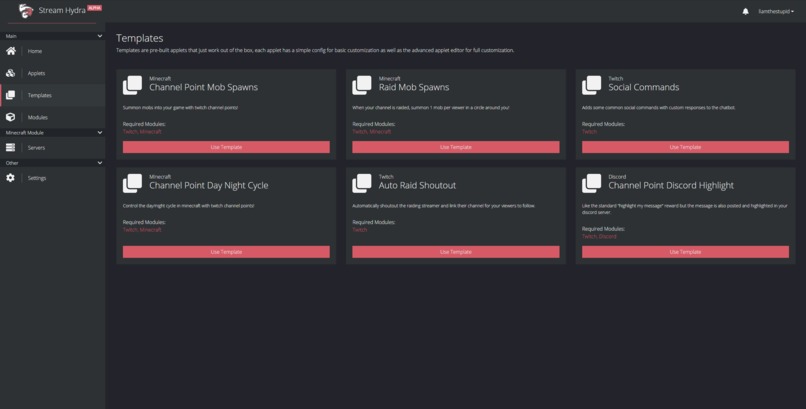Click the Stream Hydra logo icon
Screen dimensions: 806x409
coord(26,11)
